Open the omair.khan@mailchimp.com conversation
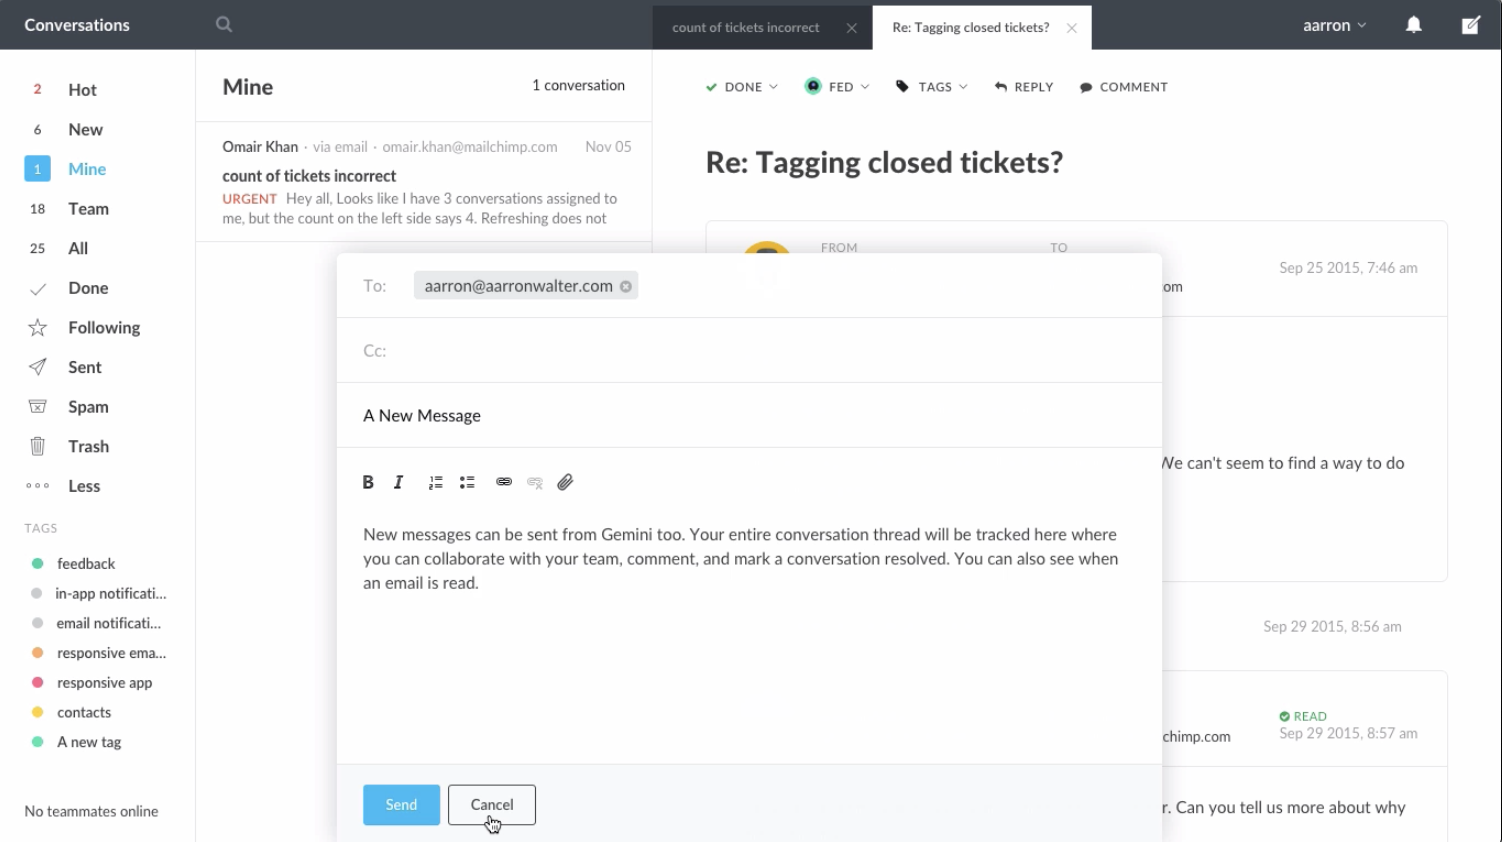 click(x=424, y=182)
